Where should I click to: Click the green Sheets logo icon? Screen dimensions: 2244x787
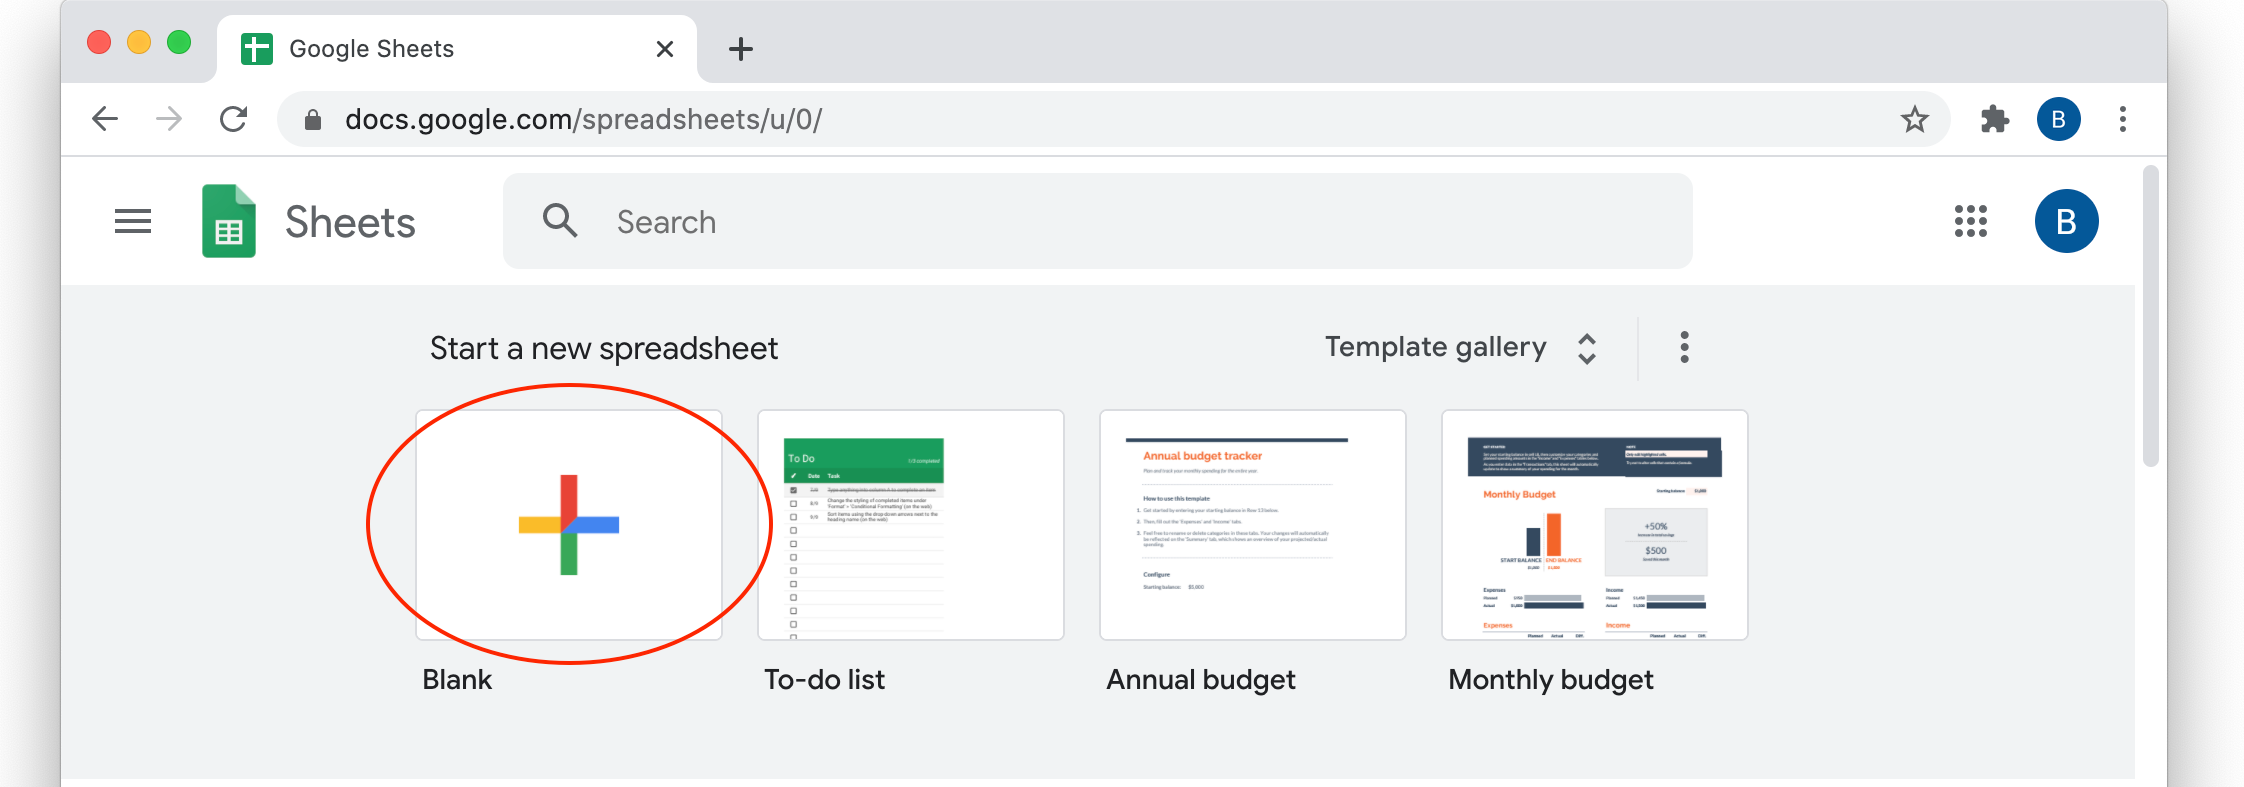point(229,221)
